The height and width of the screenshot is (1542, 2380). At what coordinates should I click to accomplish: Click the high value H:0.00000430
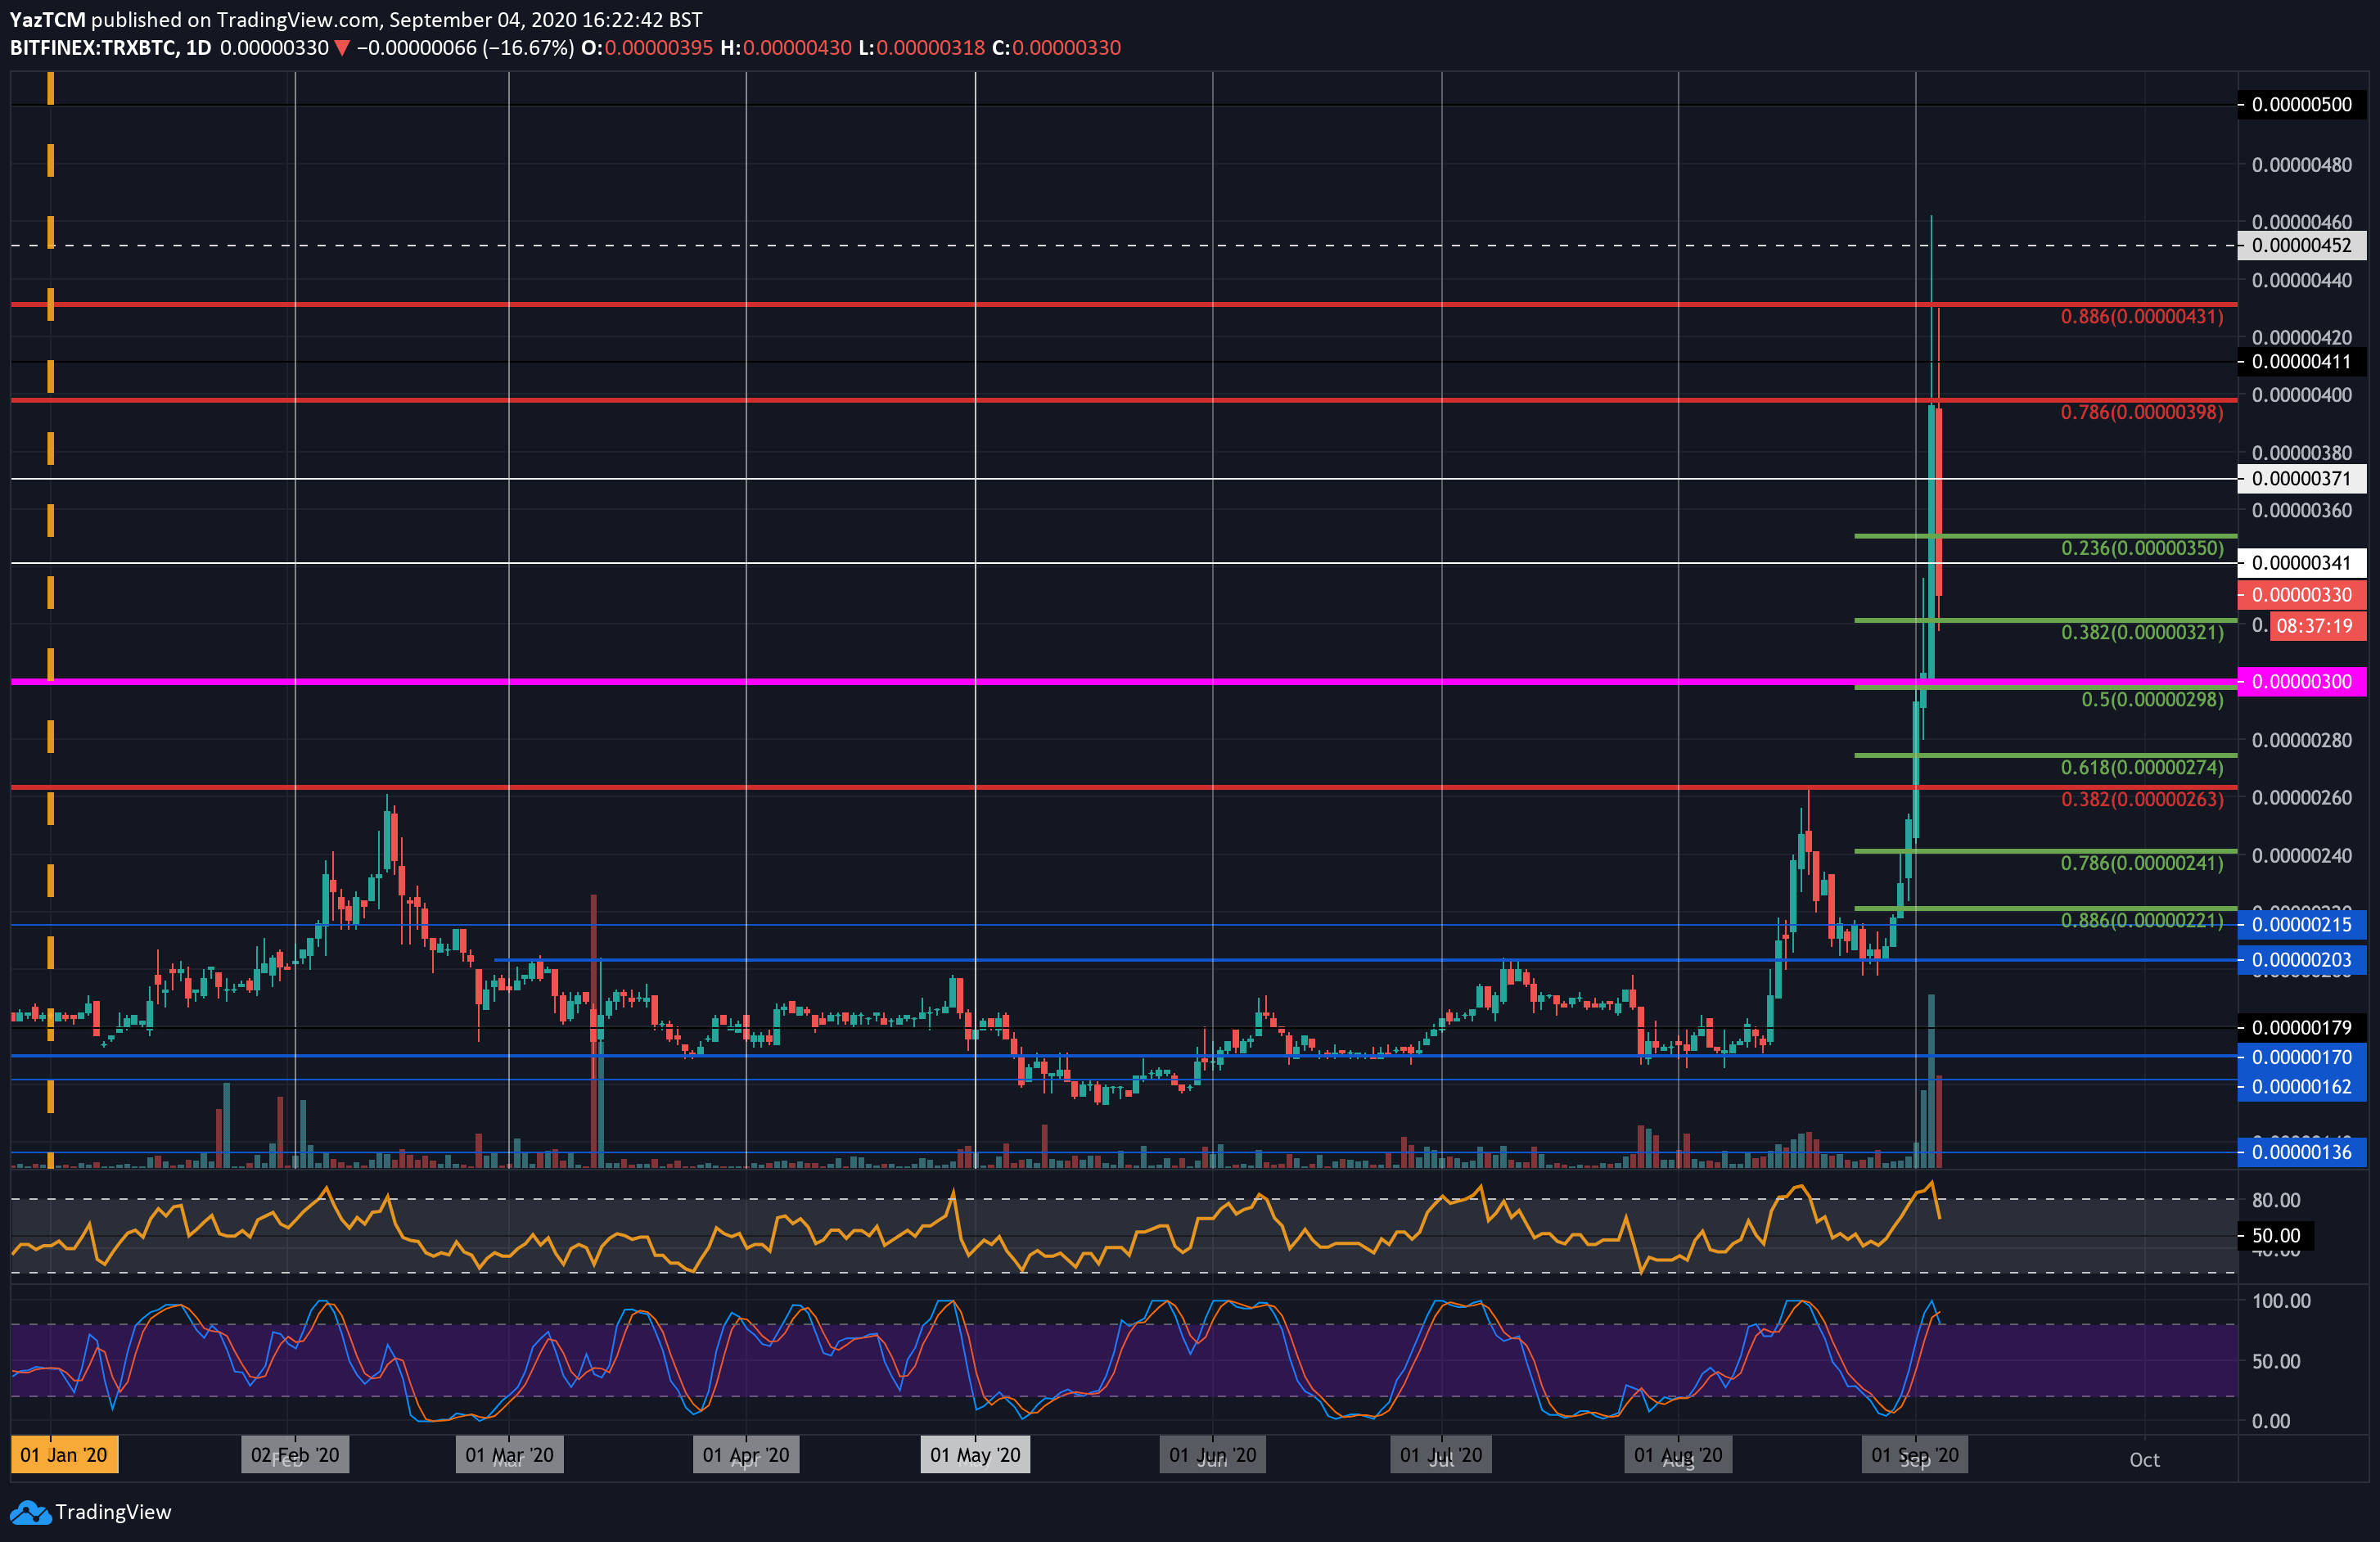pyautogui.click(x=786, y=48)
